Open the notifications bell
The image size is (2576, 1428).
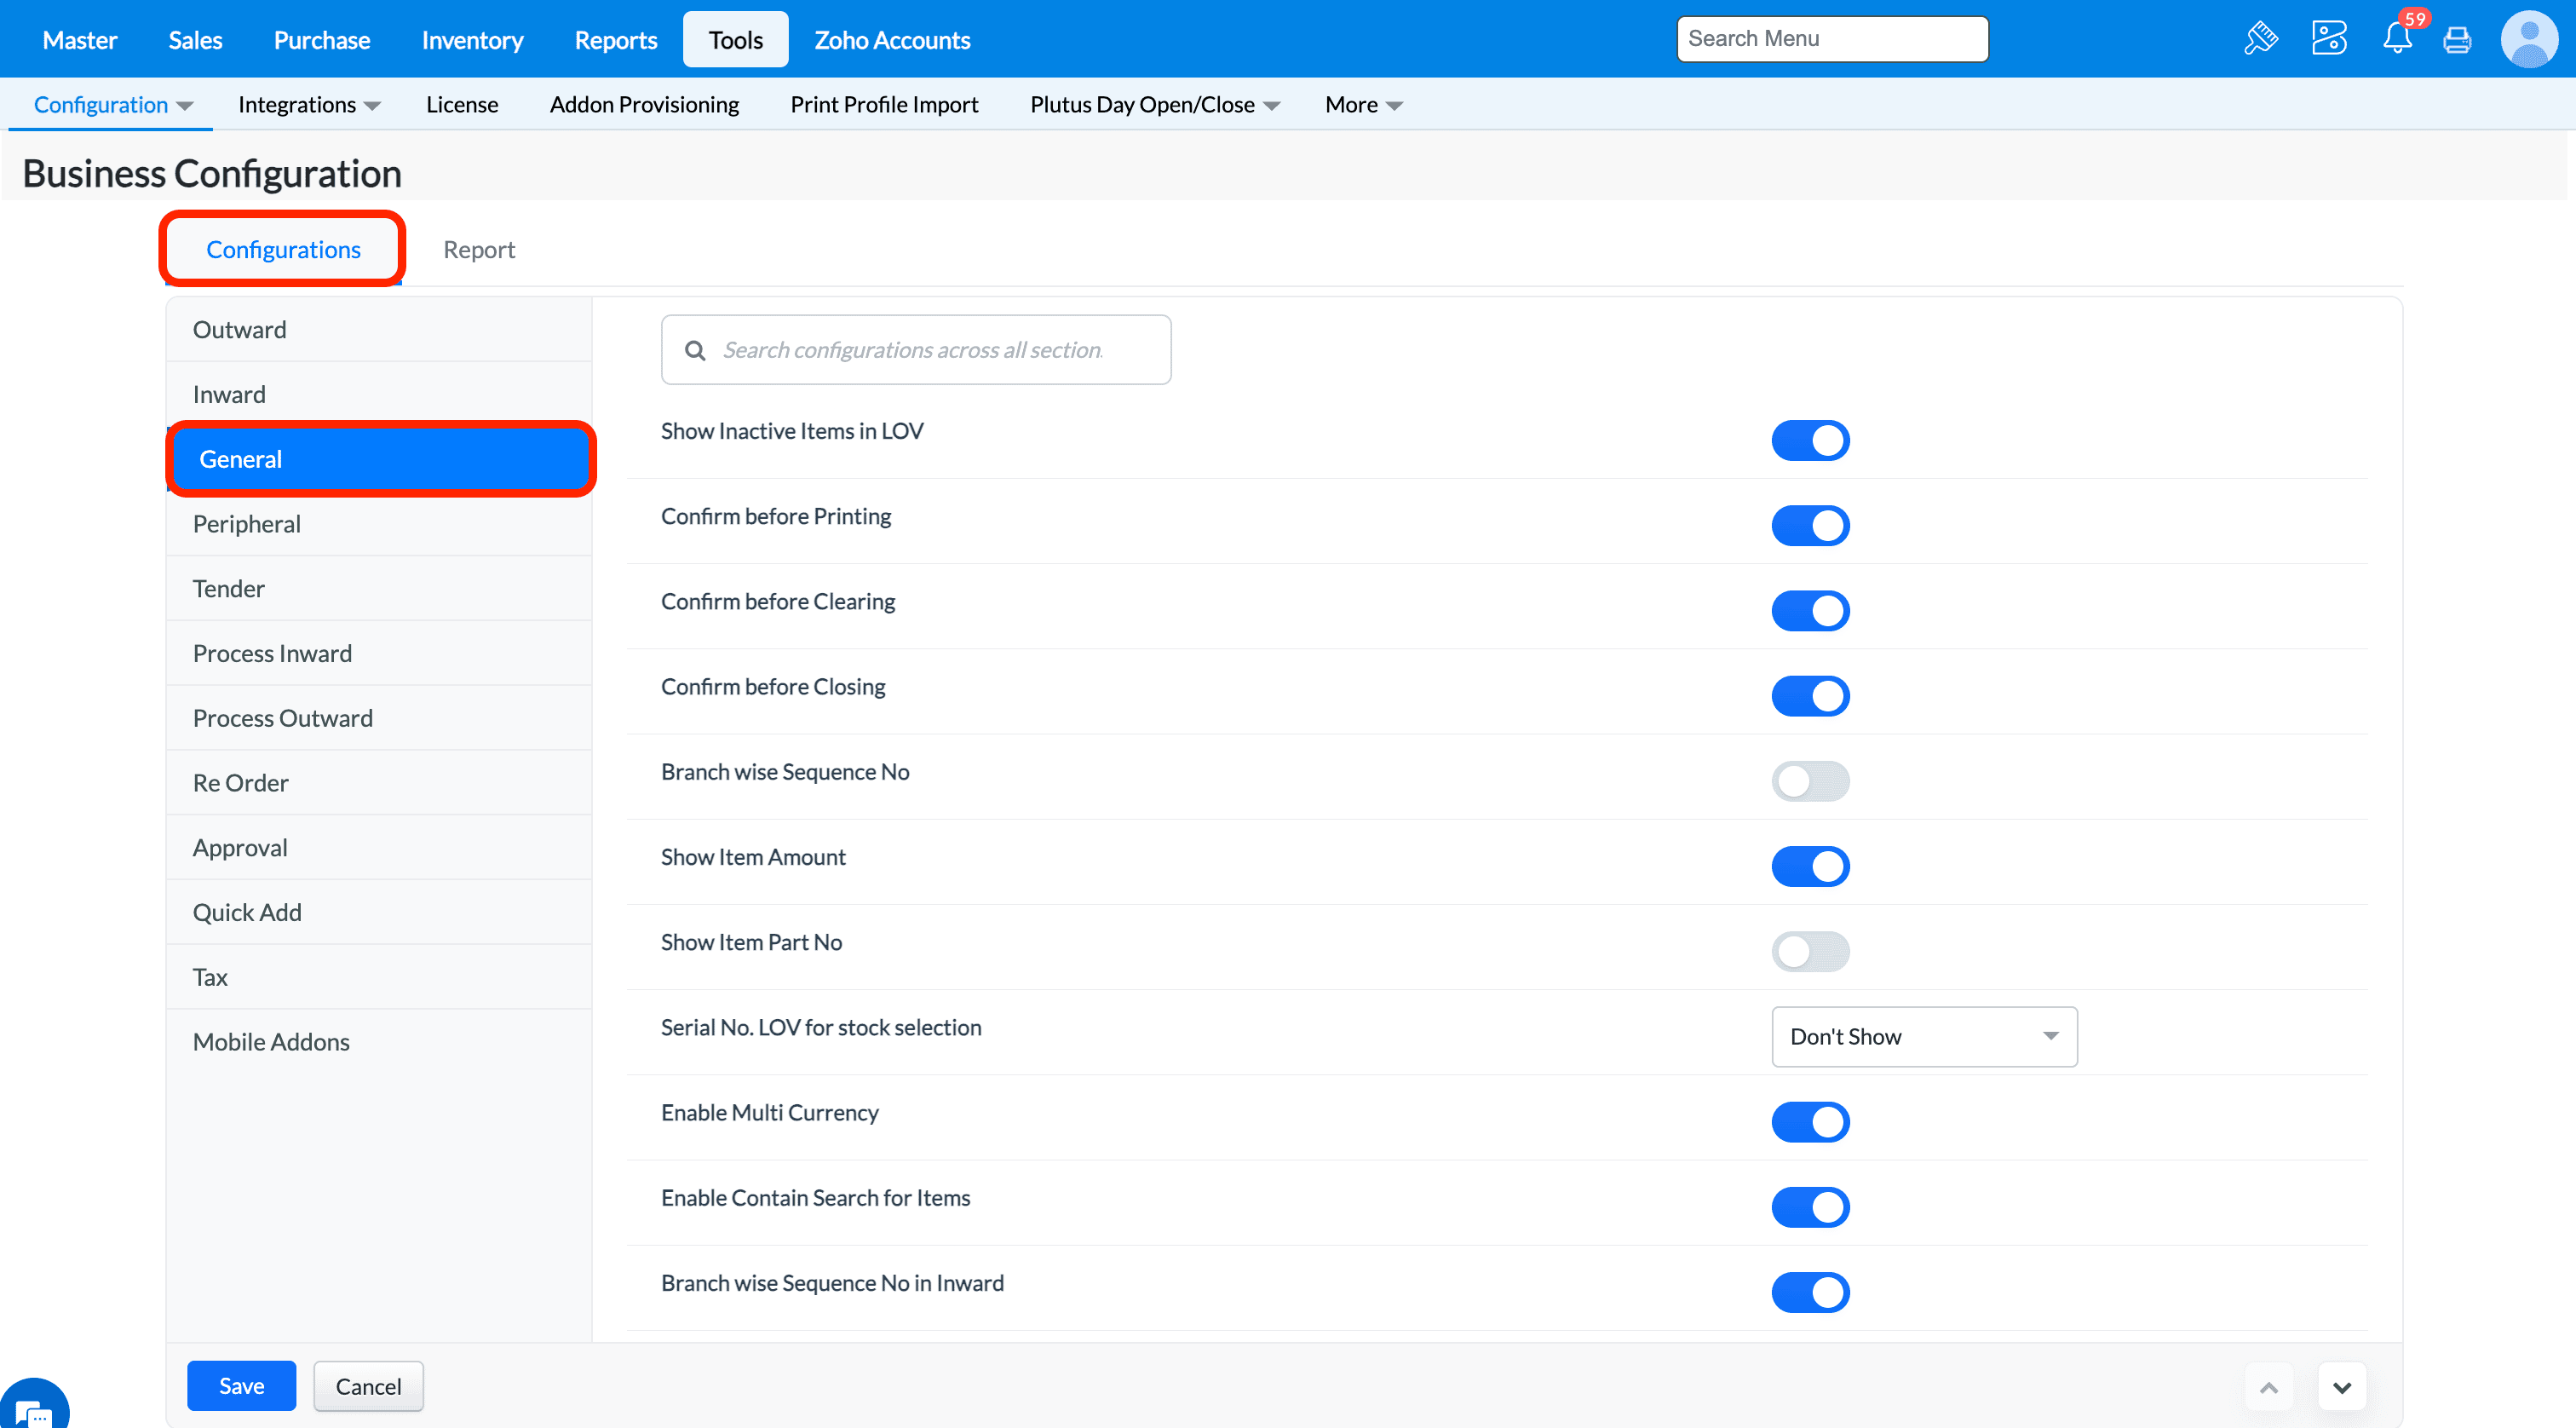pyautogui.click(x=2396, y=39)
